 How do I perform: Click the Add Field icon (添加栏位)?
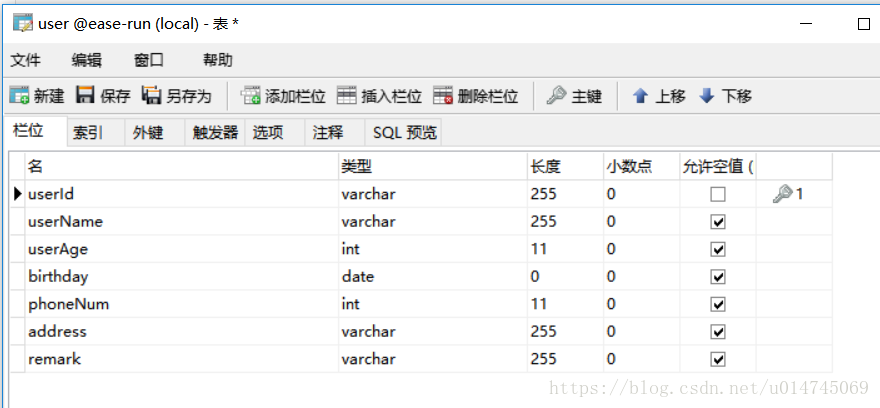click(250, 96)
